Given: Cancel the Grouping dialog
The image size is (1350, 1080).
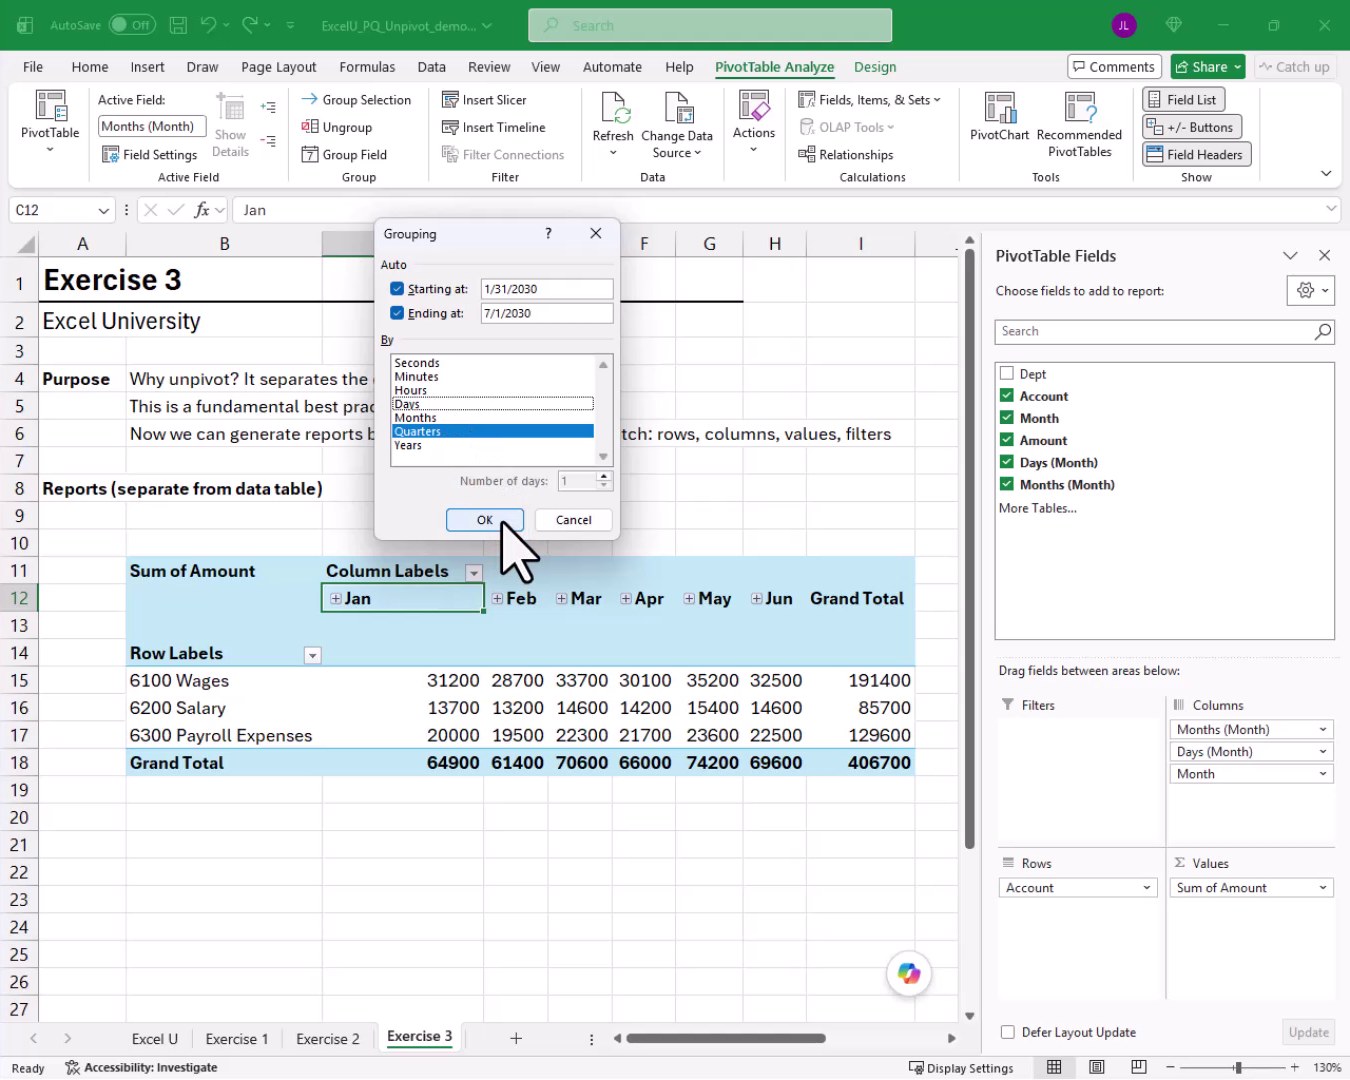Looking at the screenshot, I should click(x=573, y=520).
